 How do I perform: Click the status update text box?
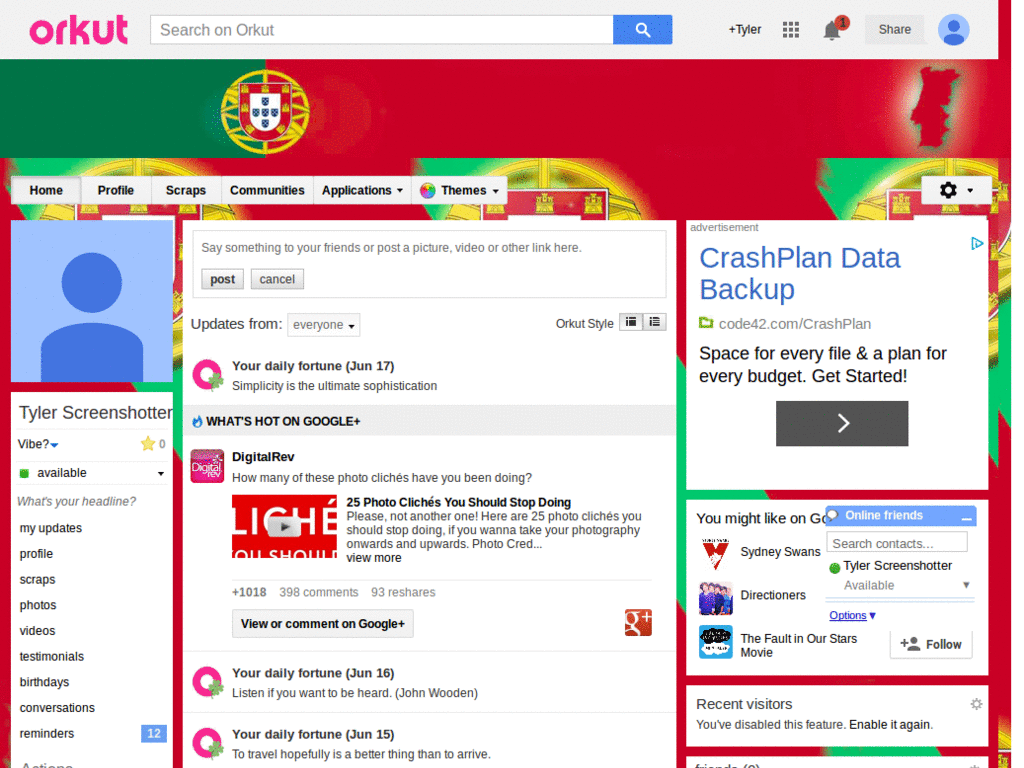(x=429, y=248)
